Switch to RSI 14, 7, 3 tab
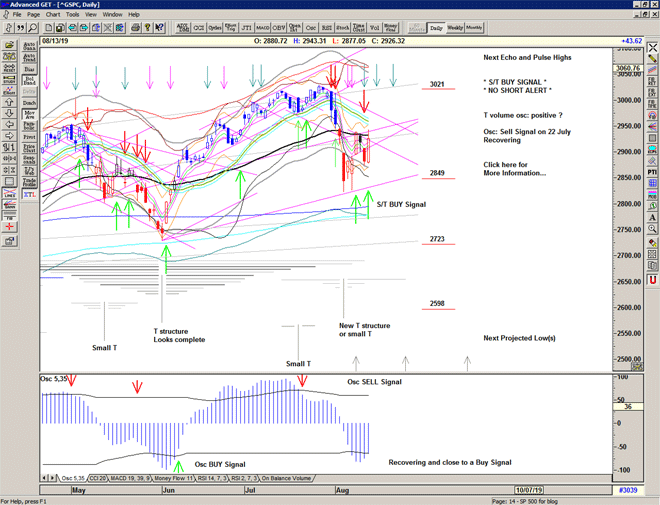This screenshot has height=505, width=660. point(212,478)
